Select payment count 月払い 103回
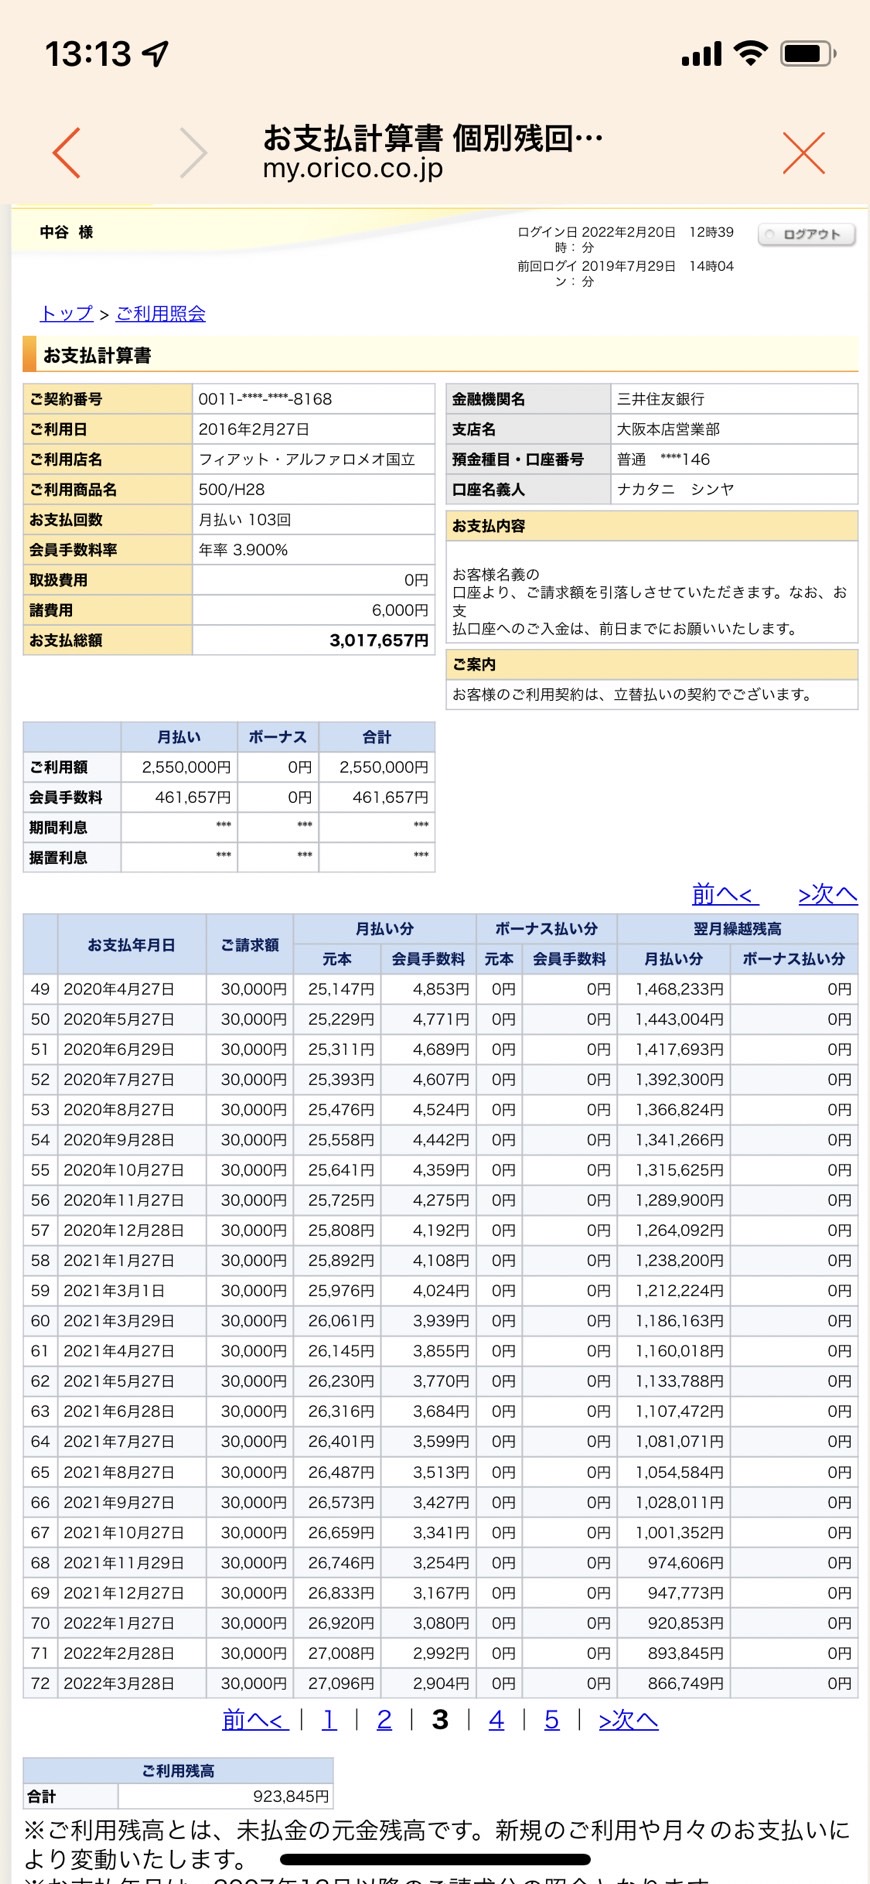This screenshot has height=1884, width=870. point(245,519)
